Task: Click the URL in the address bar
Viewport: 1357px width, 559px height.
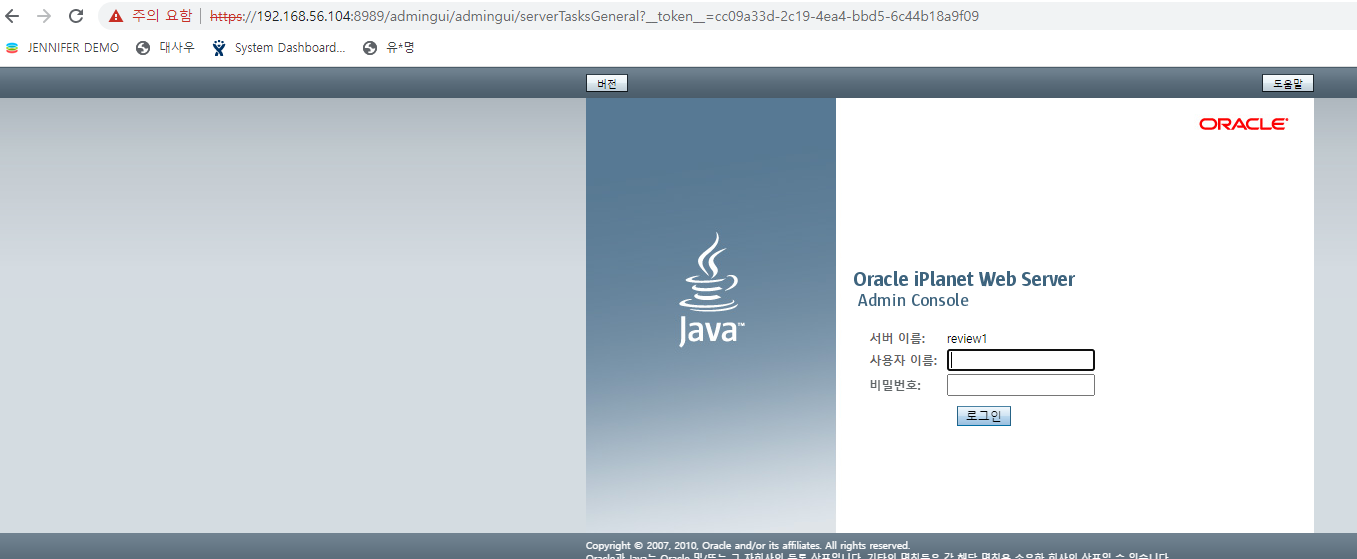Action: pos(594,16)
